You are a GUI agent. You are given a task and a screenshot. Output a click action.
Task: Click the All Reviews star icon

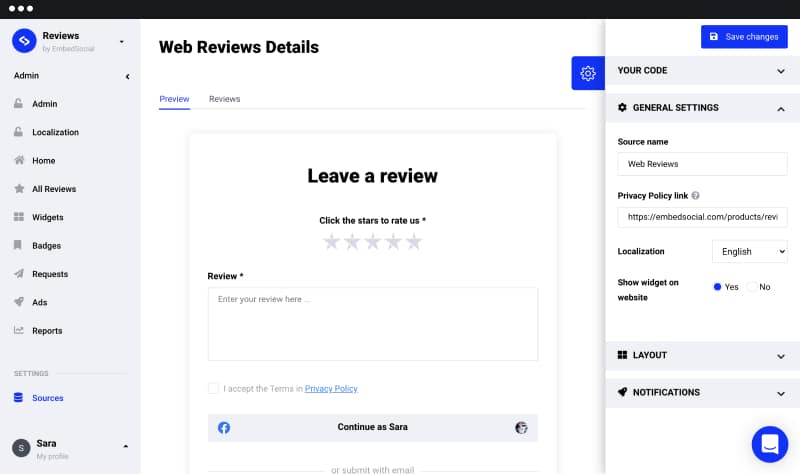coord(19,189)
